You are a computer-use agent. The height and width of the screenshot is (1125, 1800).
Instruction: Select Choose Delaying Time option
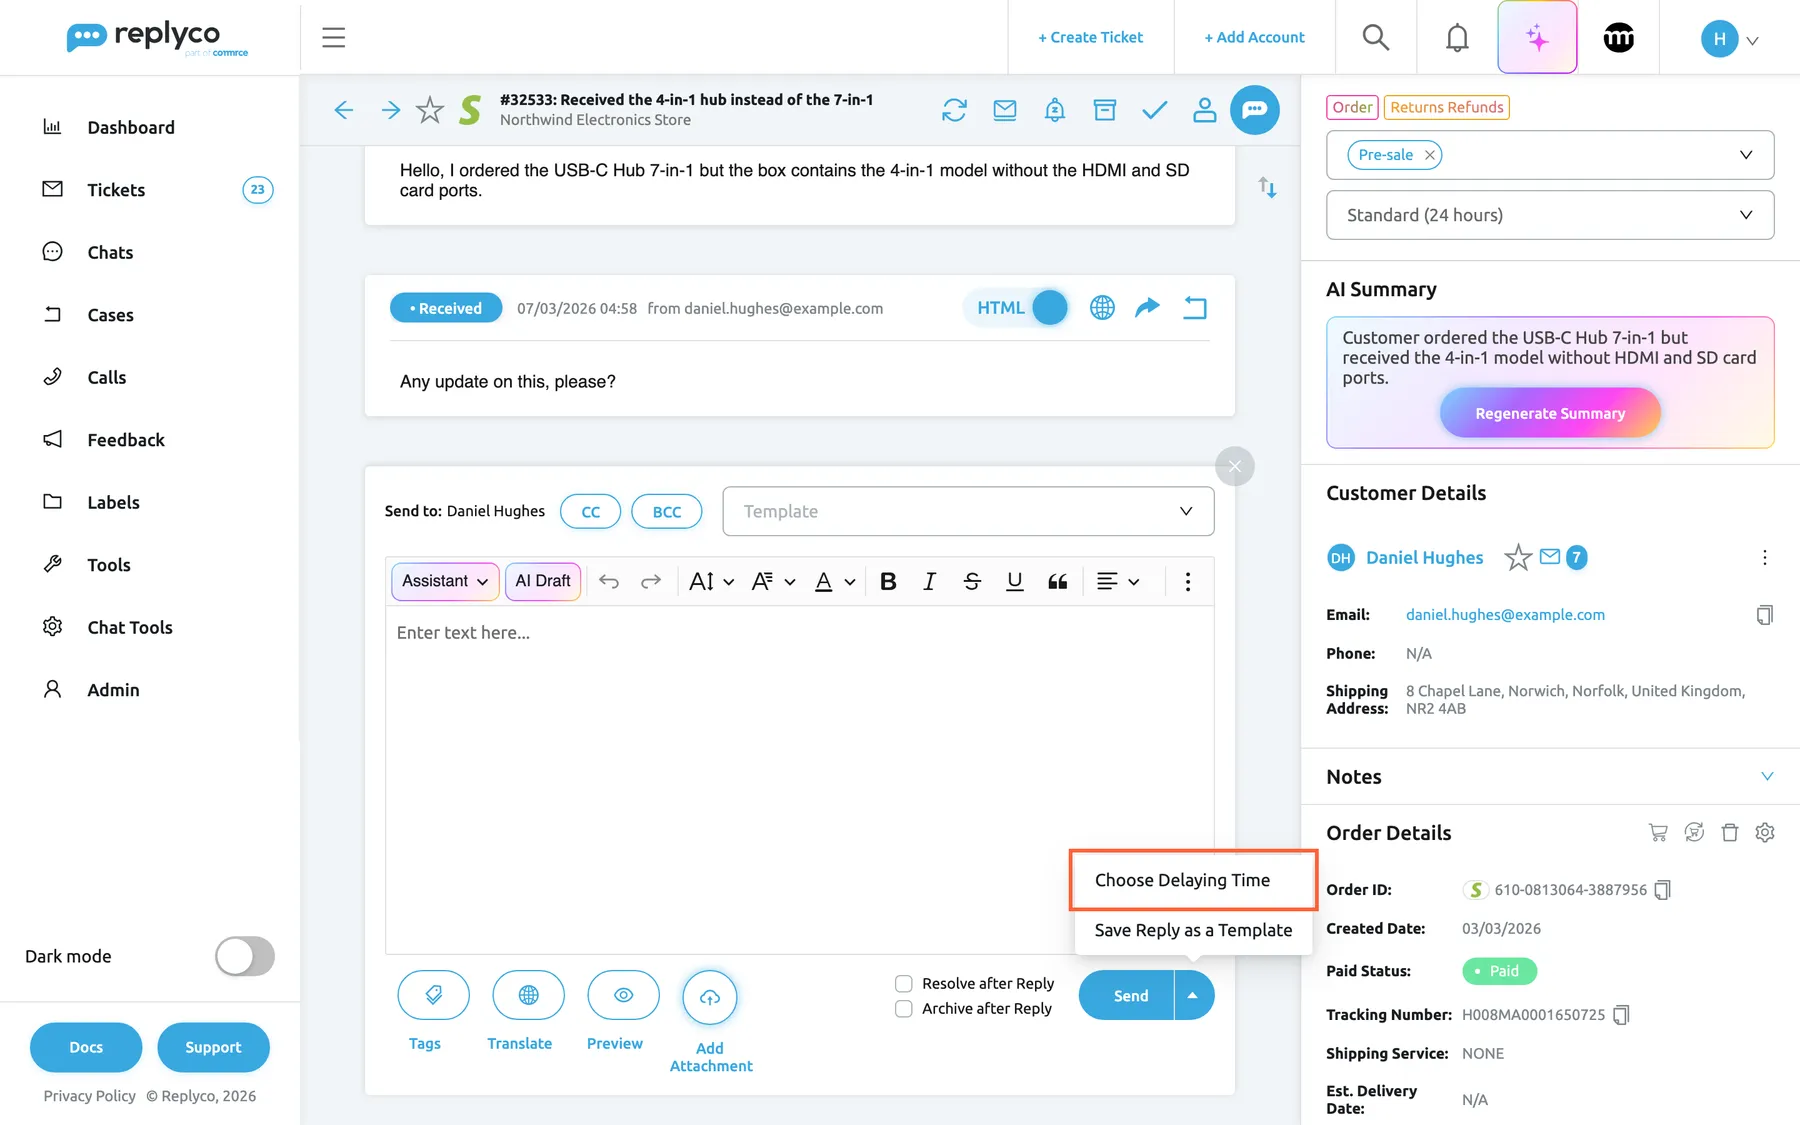pyautogui.click(x=1193, y=880)
